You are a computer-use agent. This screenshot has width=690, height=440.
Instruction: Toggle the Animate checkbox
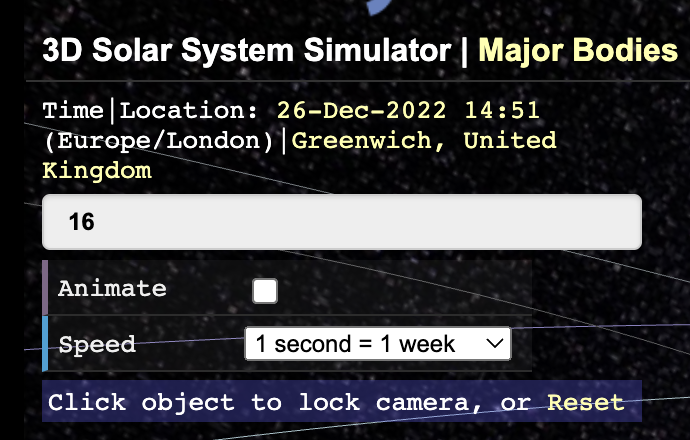pos(265,291)
